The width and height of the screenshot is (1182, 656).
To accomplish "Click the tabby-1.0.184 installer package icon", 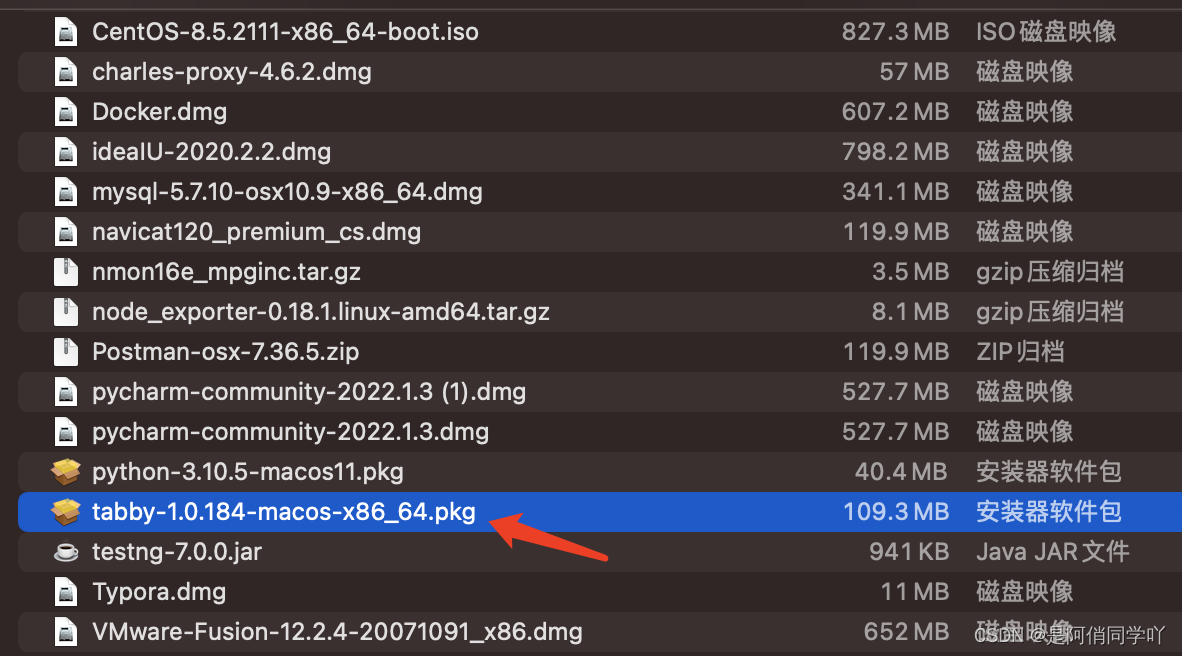I will point(65,511).
